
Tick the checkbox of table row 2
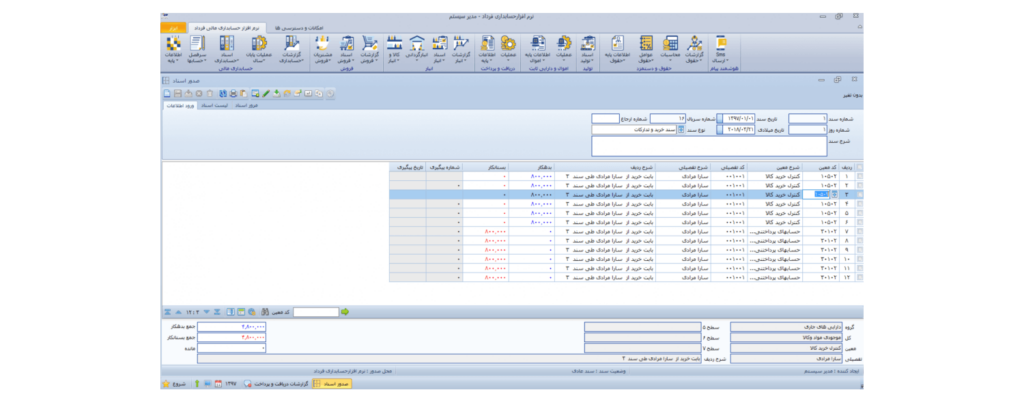click(x=859, y=185)
